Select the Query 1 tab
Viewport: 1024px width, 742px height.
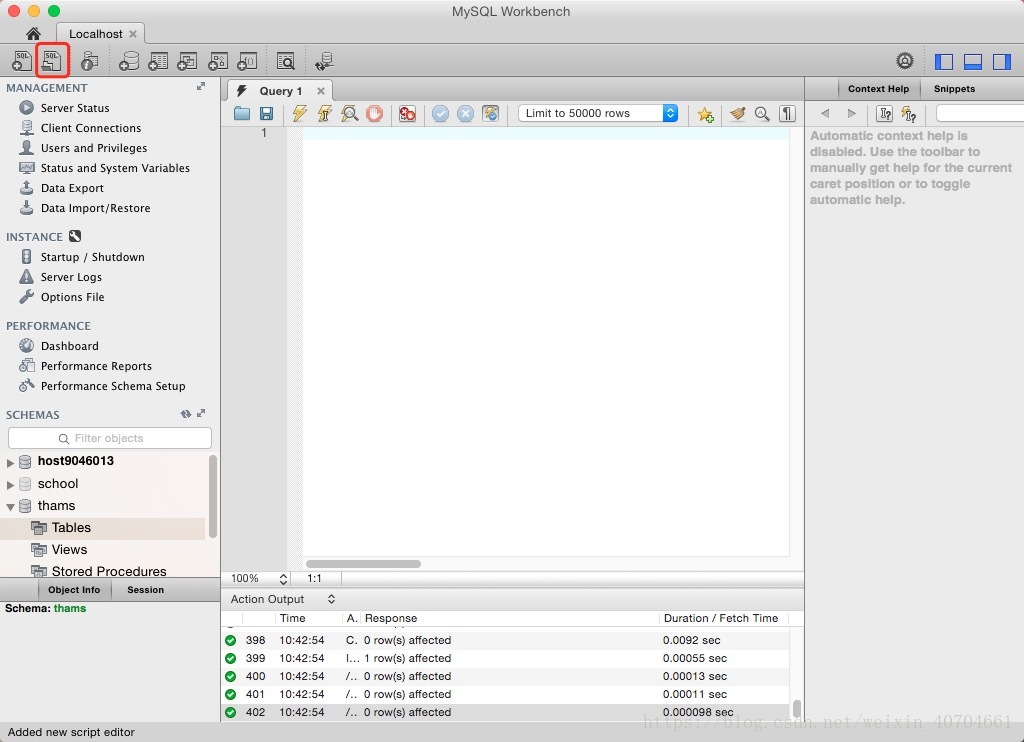click(281, 91)
